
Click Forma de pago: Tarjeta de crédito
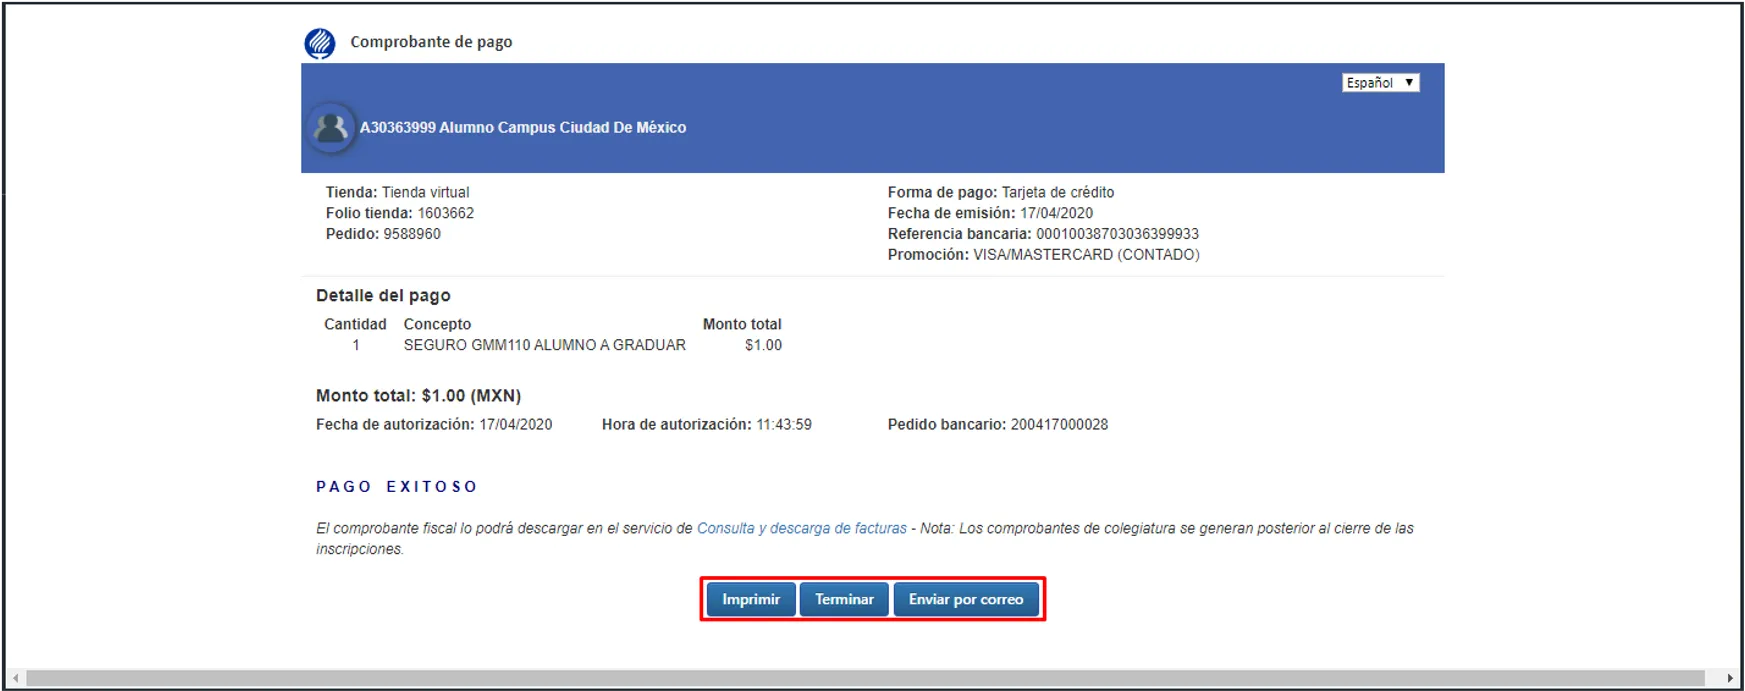tap(1001, 192)
